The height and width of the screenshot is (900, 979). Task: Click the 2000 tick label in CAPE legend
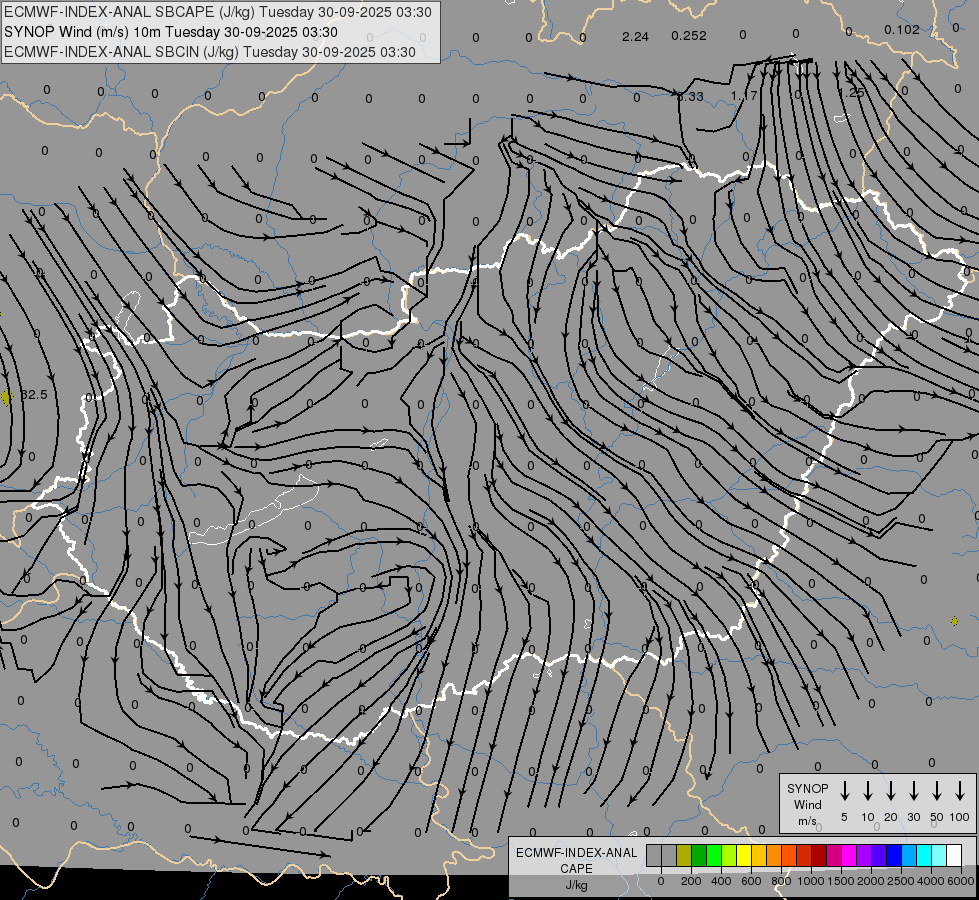tap(871, 881)
